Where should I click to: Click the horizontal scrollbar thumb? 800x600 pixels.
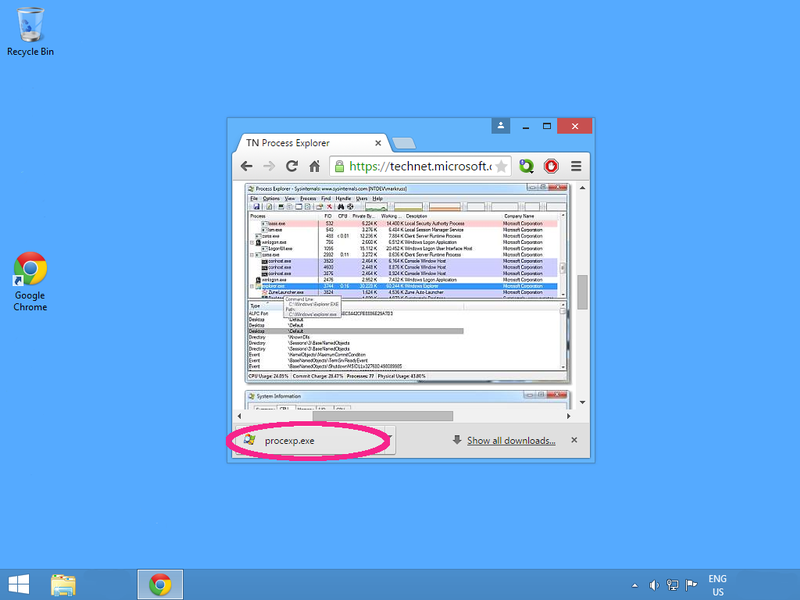point(383,416)
